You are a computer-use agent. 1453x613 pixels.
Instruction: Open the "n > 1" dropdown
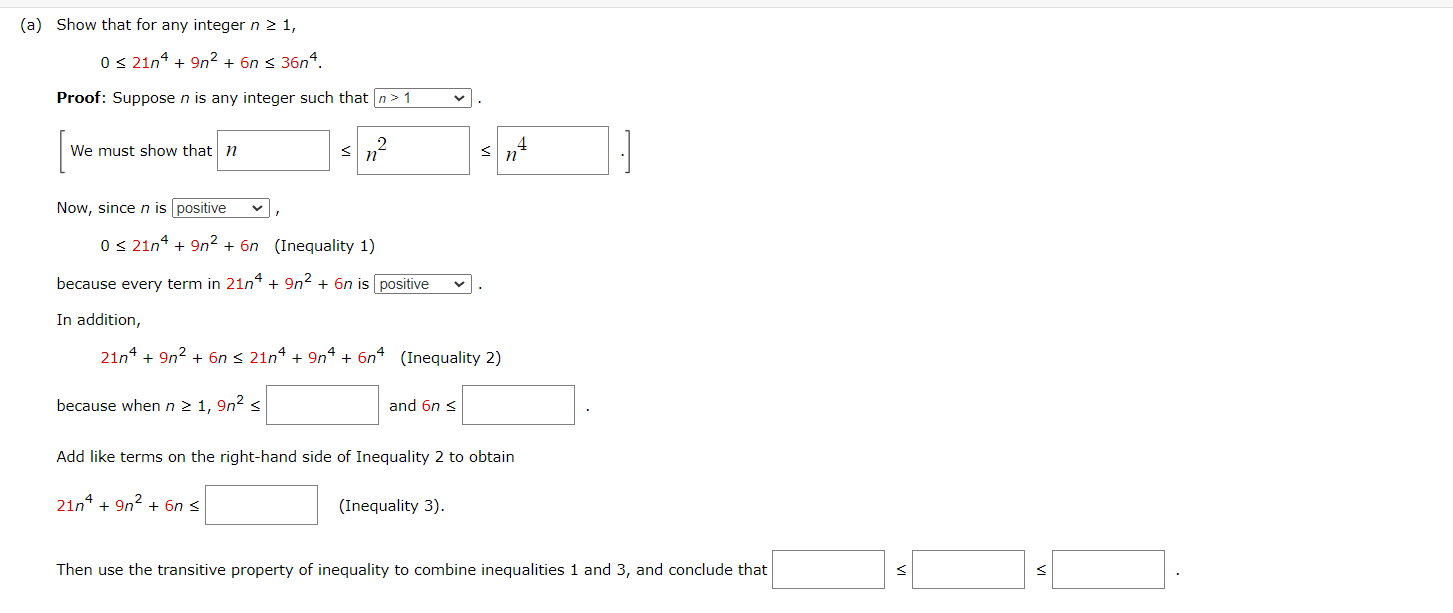pyautogui.click(x=421, y=97)
